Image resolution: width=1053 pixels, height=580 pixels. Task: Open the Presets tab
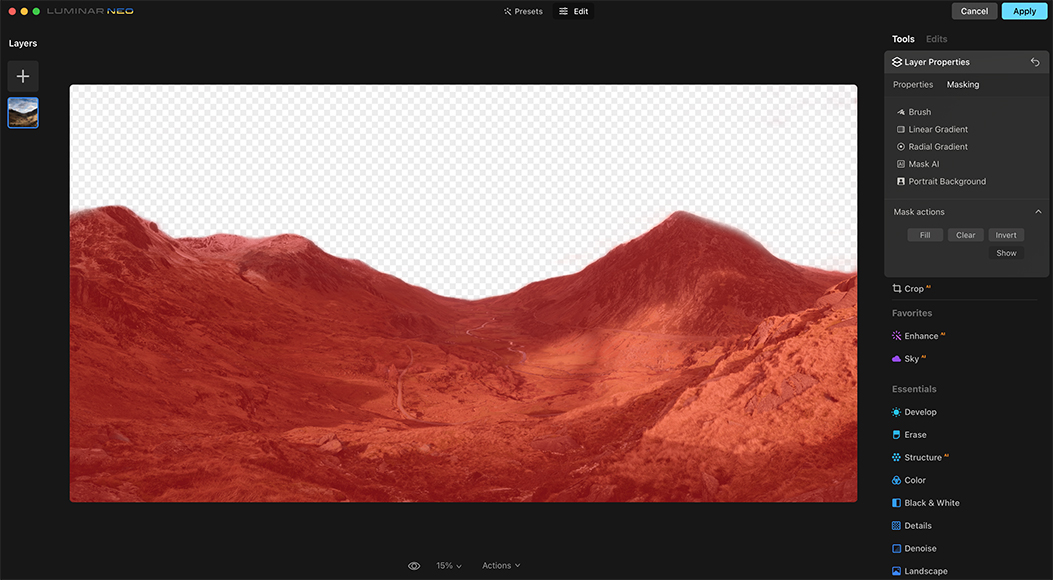[522, 11]
